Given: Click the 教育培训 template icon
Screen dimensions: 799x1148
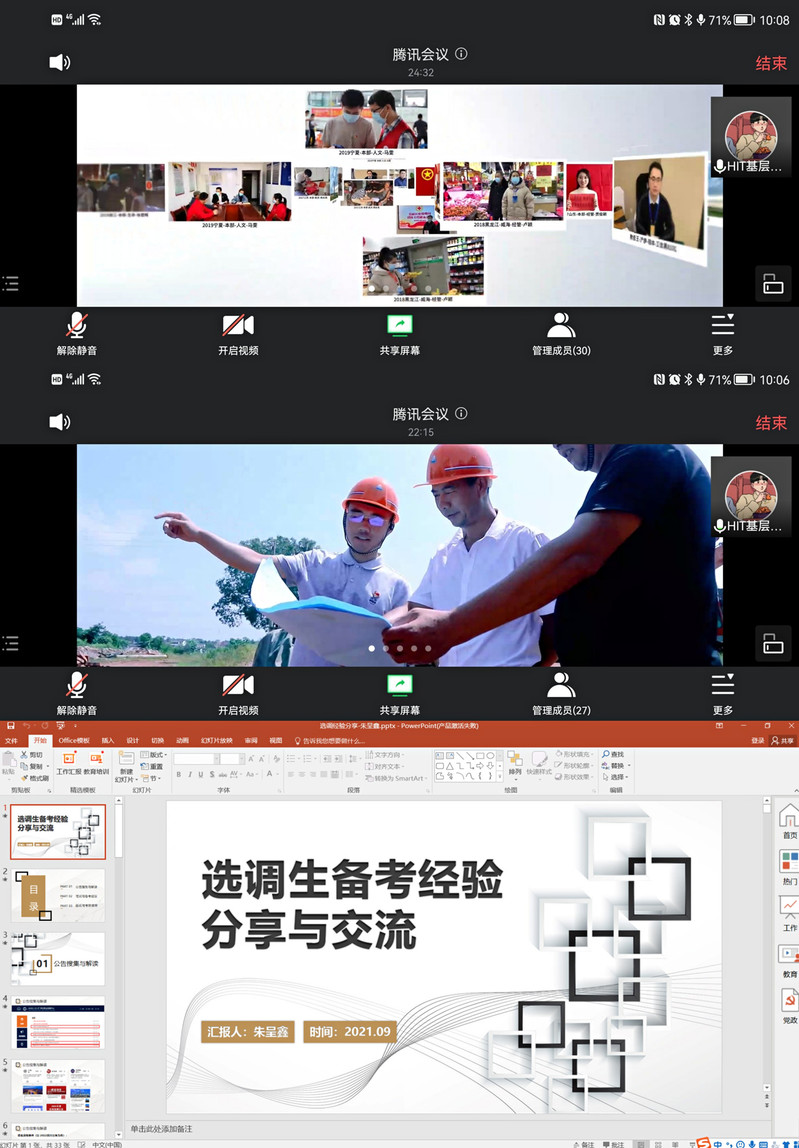Looking at the screenshot, I should (97, 760).
